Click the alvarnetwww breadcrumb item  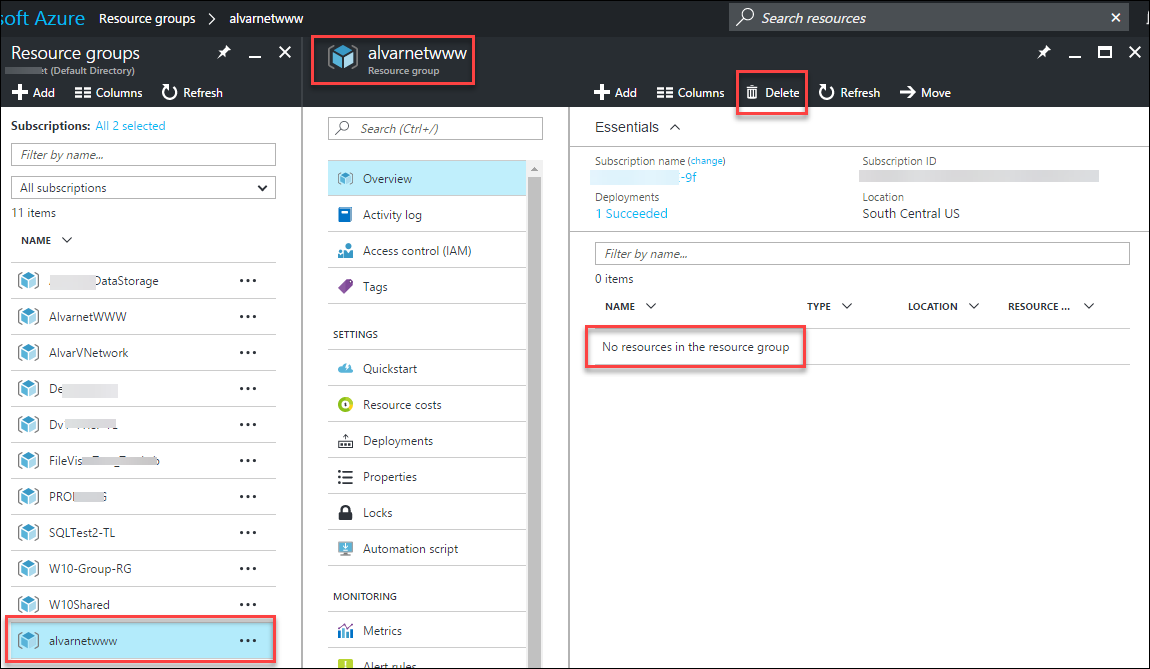265,18
